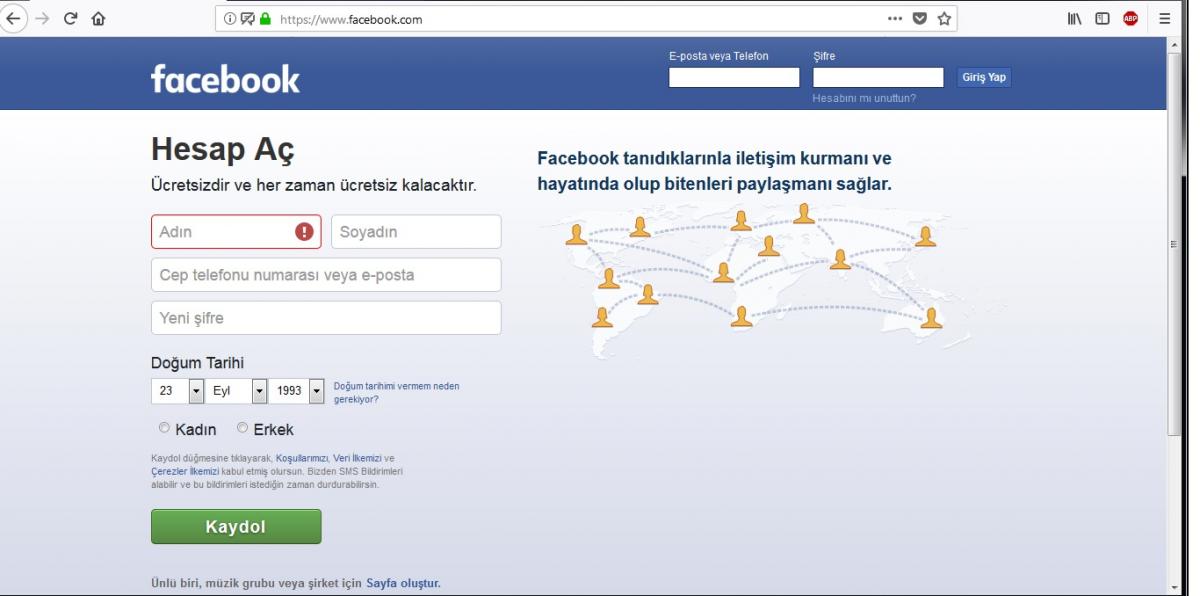The image size is (1200, 596).
Task: Click into the Adın first name field
Action: (x=236, y=232)
